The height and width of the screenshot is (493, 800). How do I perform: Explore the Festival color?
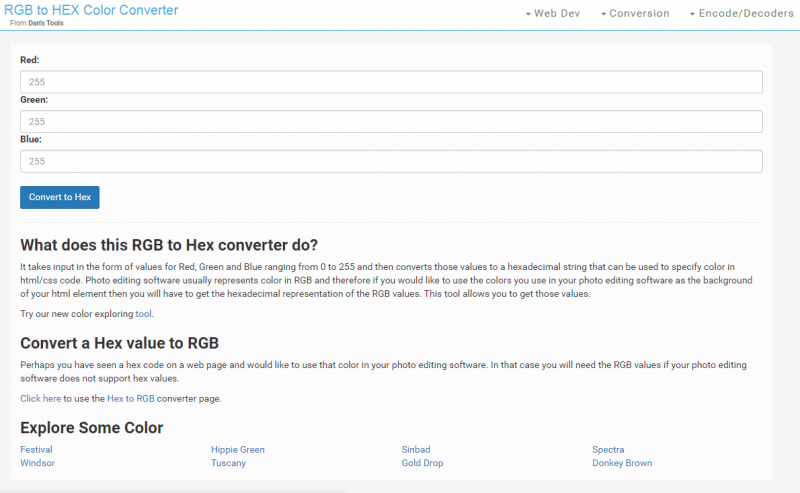point(36,450)
